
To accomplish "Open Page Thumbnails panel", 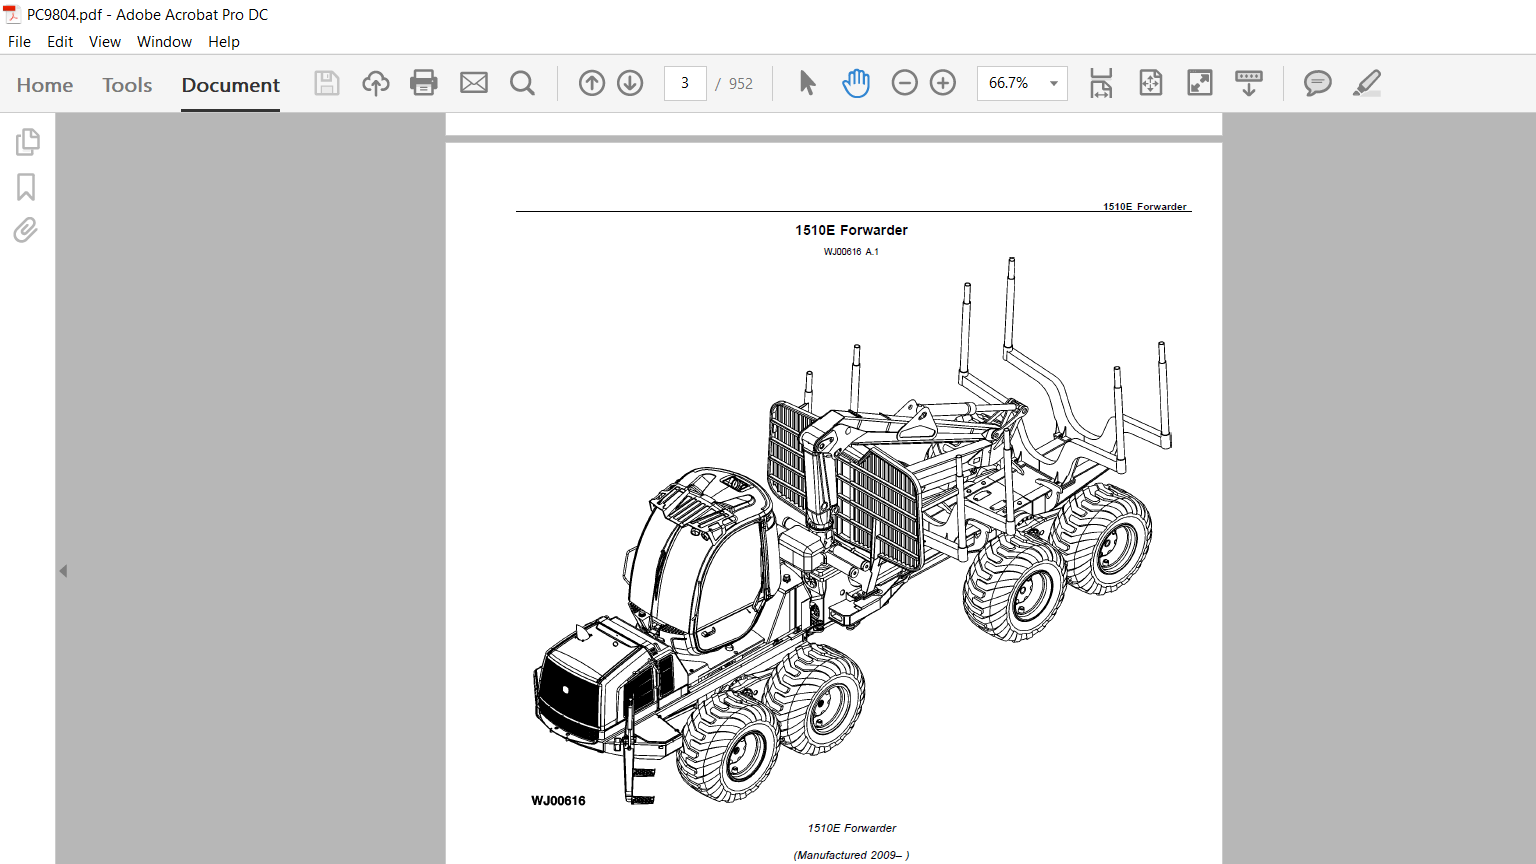I will (27, 142).
